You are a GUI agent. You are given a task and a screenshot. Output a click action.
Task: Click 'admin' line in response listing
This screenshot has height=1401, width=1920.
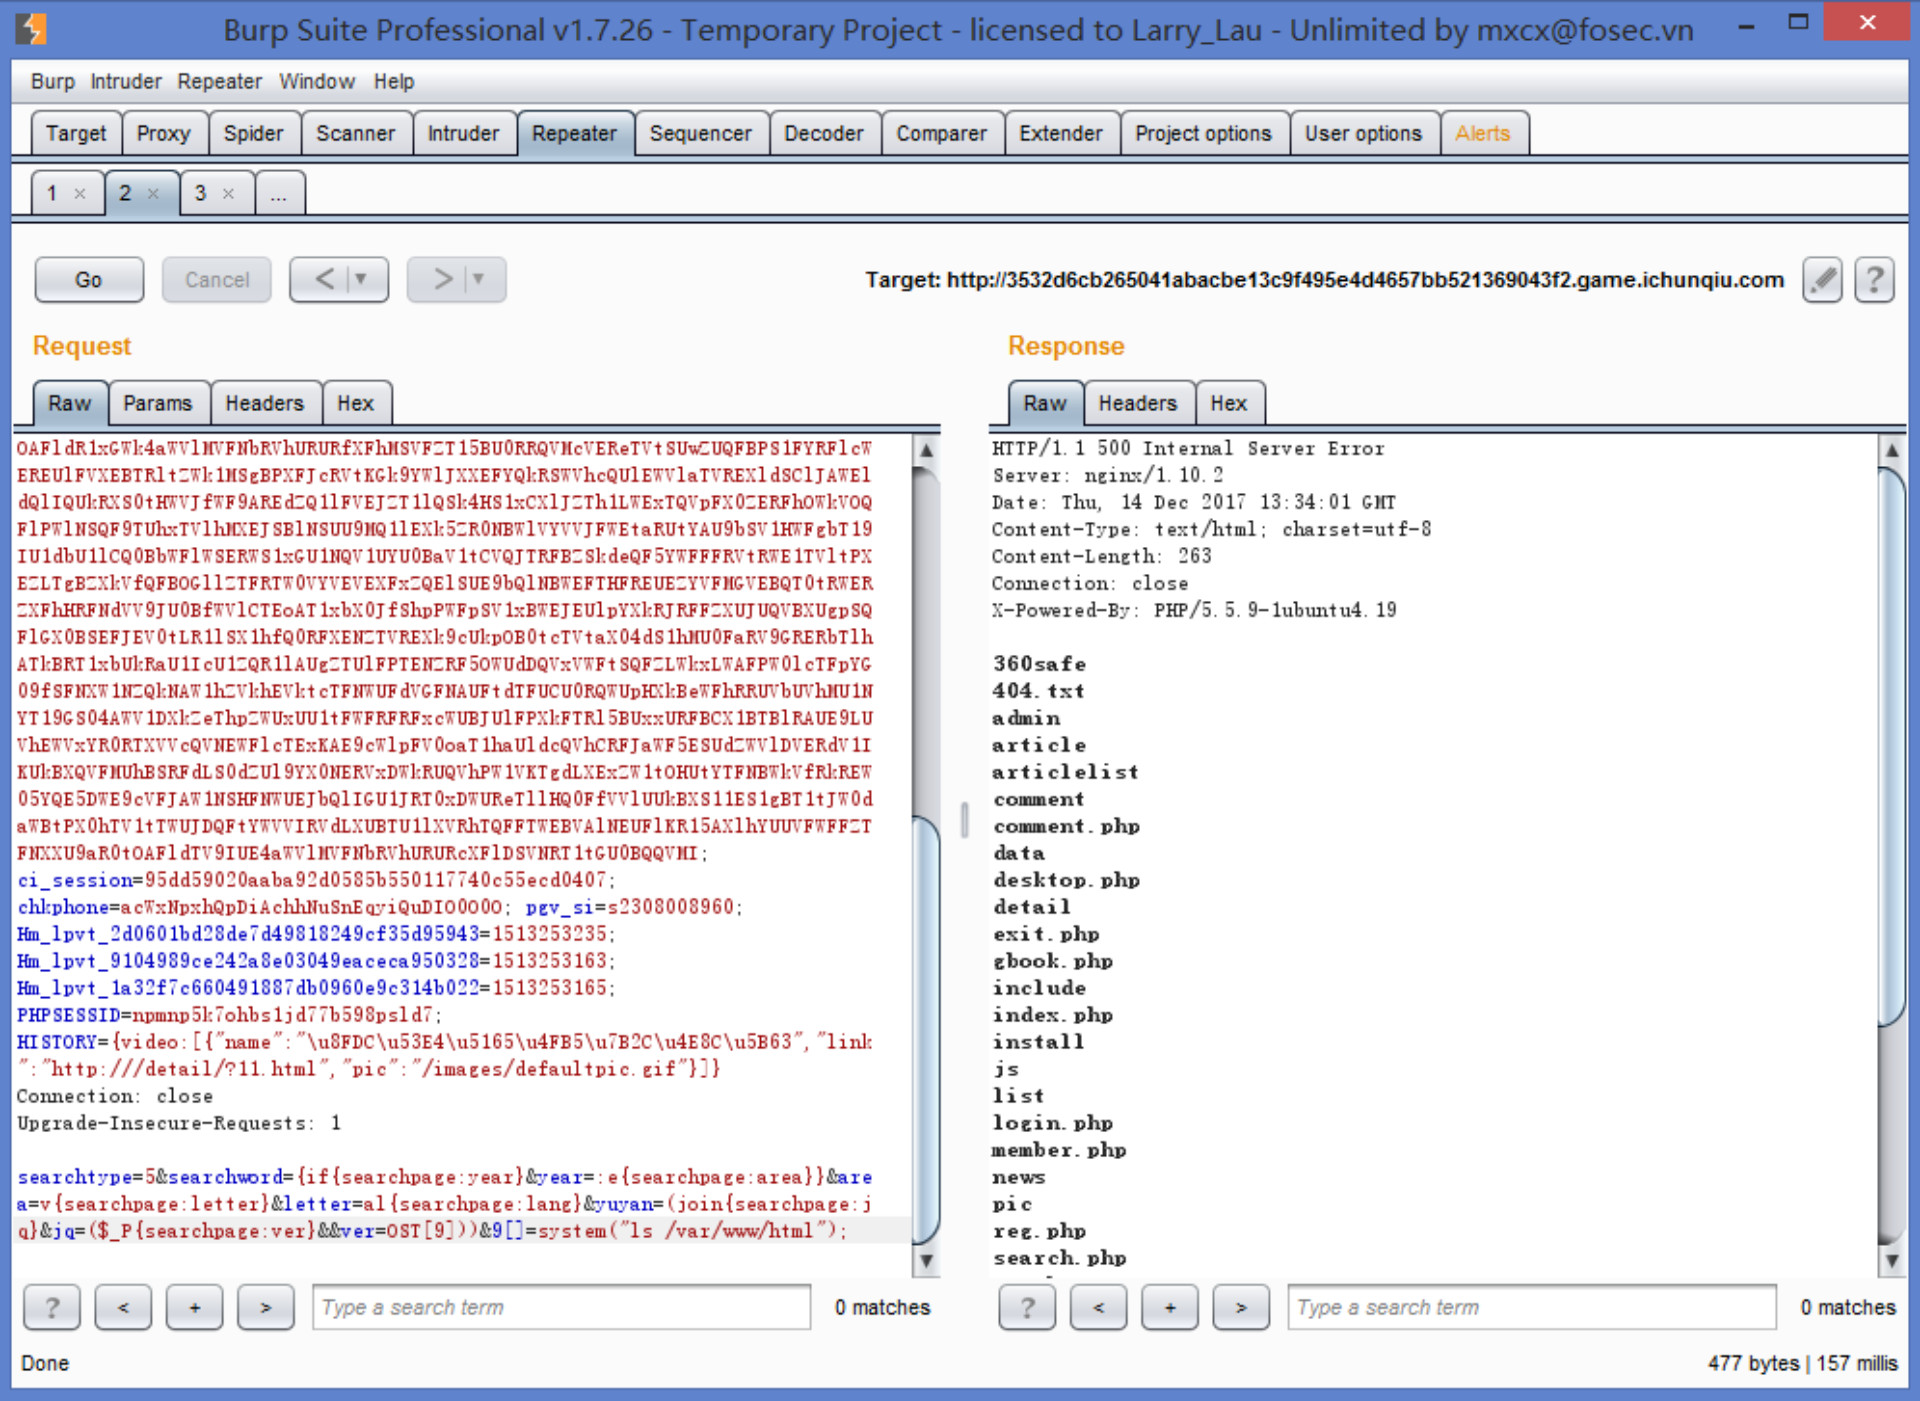tap(1026, 718)
